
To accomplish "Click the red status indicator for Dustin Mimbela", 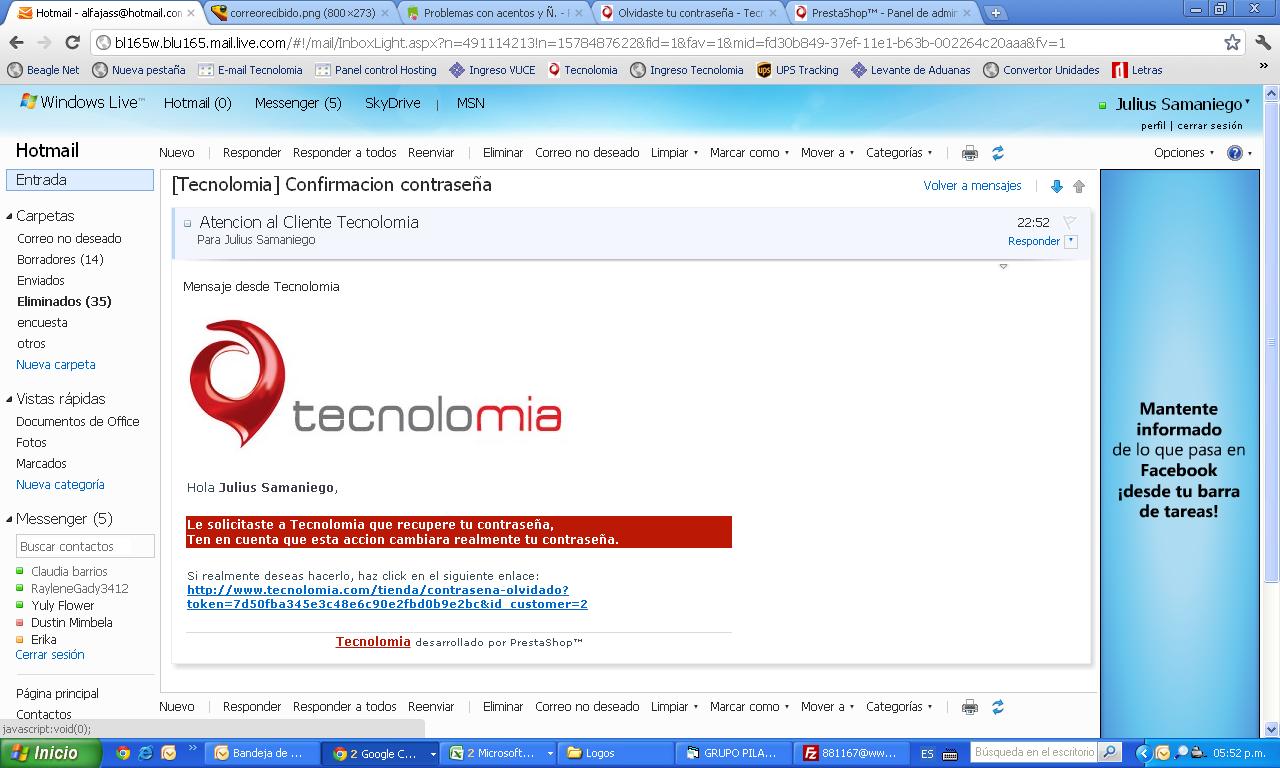I will click(20, 623).
